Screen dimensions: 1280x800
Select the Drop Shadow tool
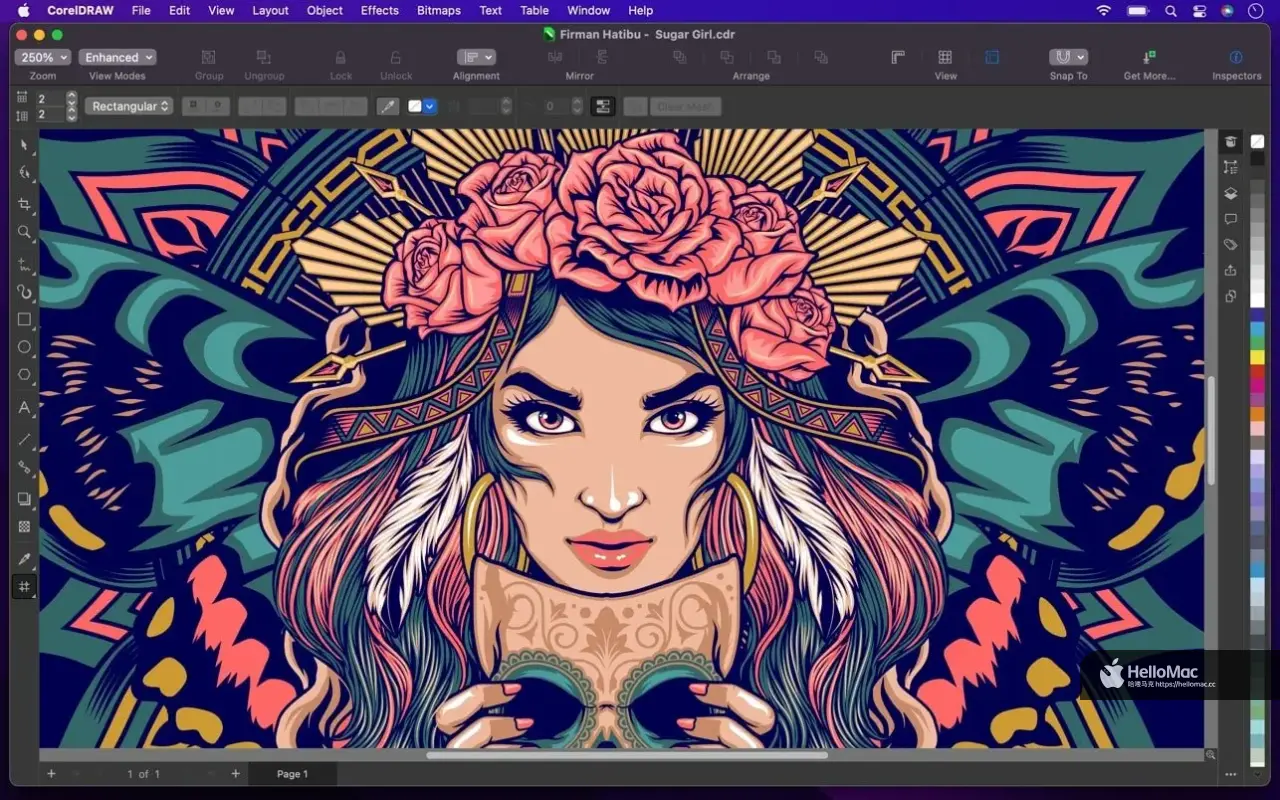[x=25, y=499]
